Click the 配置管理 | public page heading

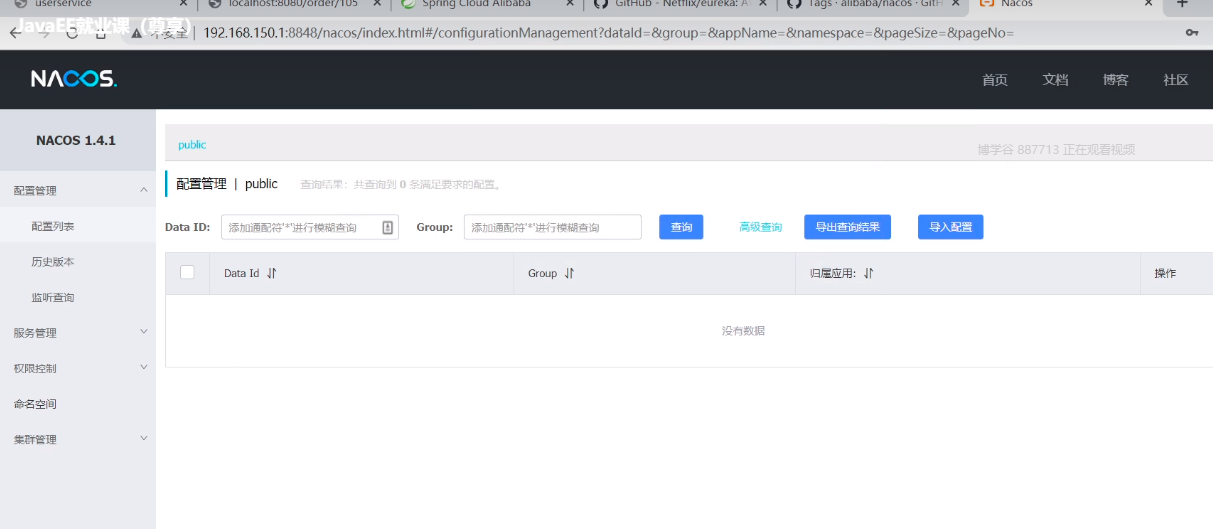(227, 184)
